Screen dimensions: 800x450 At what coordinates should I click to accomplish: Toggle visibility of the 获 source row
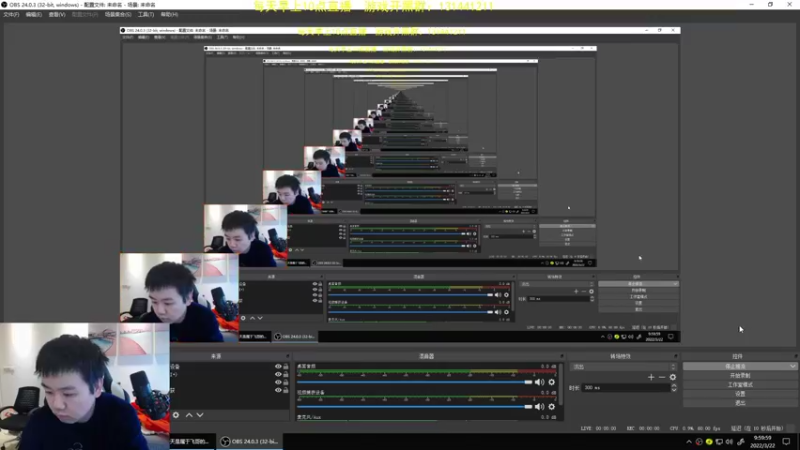[278, 390]
